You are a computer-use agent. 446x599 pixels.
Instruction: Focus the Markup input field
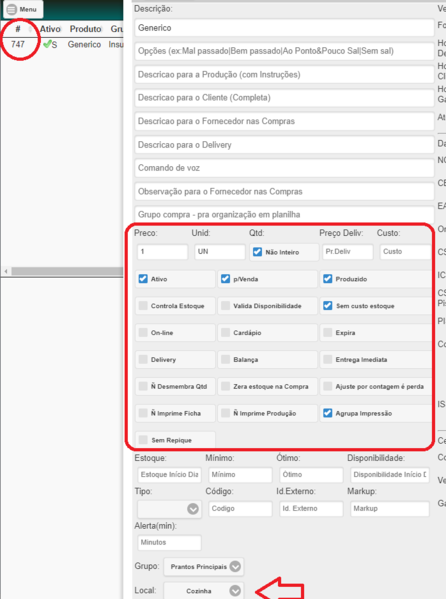pyautogui.click(x=390, y=509)
